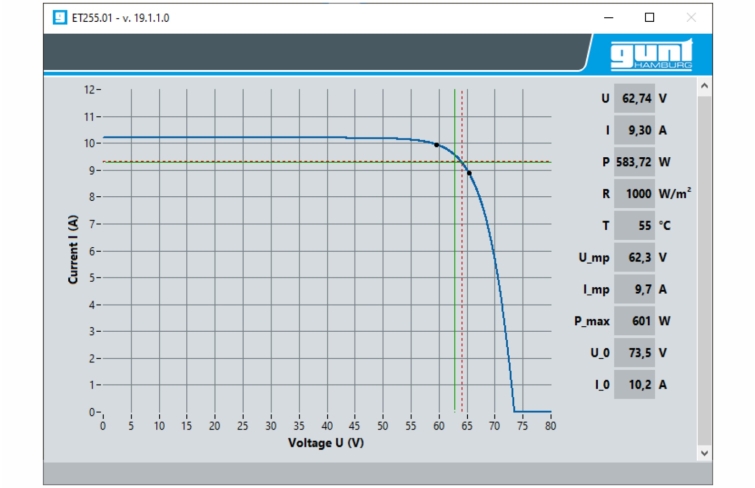Screen dimensions: 755x488
Task: Click the R irradiance field 1000
Action: tap(634, 194)
